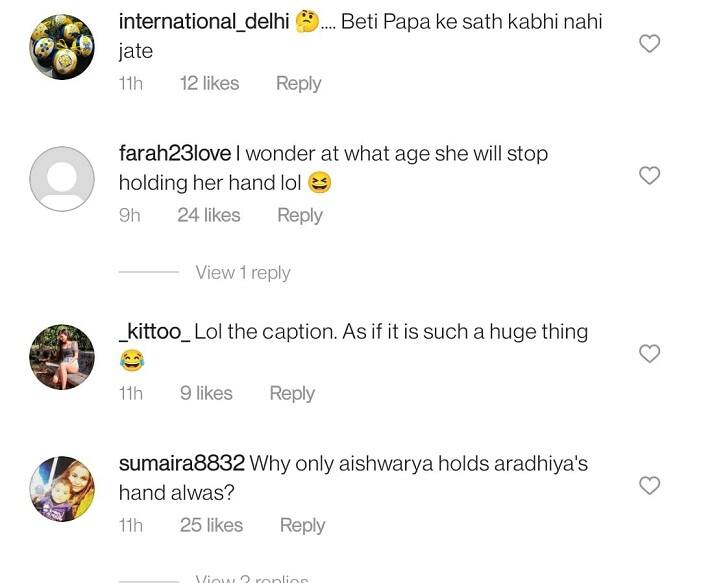This screenshot has height=583, width=701.
Task: Expand View 1 reply under farah23love
Action: 242,272
